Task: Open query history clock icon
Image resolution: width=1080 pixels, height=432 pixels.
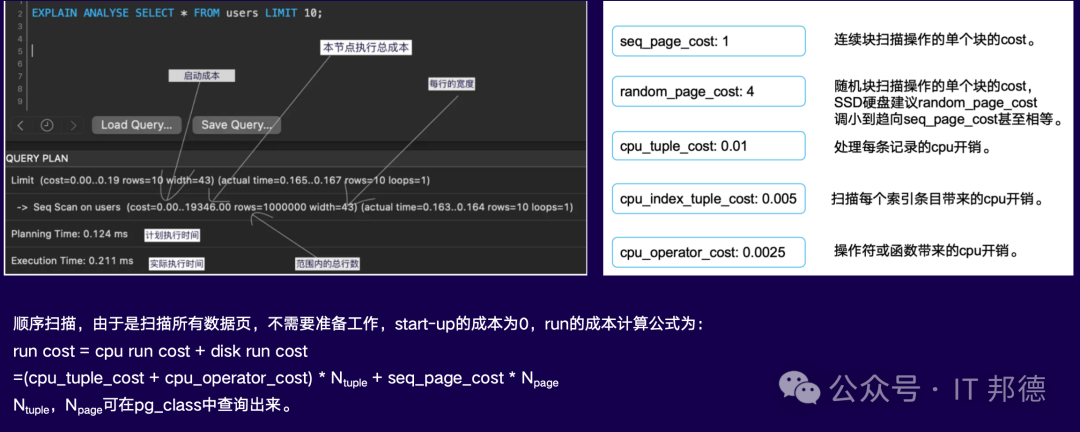Action: coord(47,125)
